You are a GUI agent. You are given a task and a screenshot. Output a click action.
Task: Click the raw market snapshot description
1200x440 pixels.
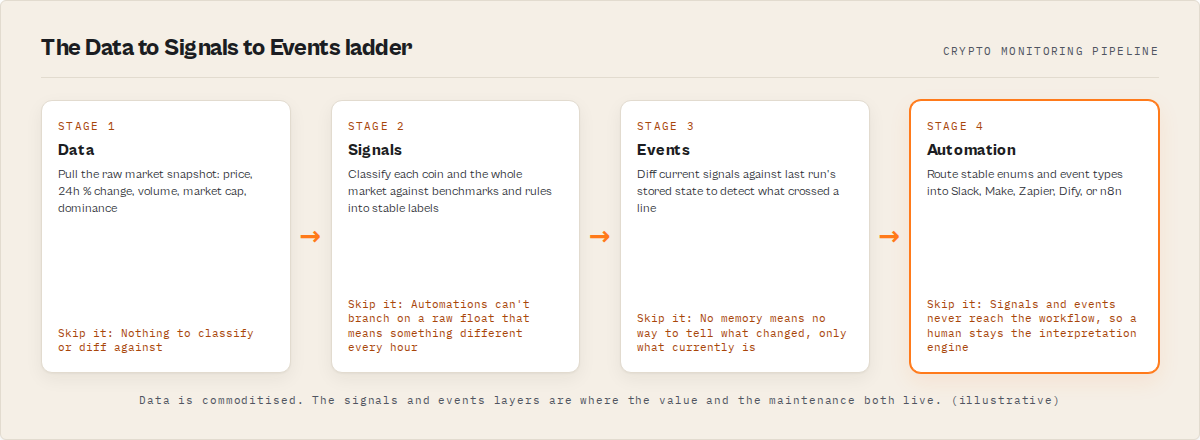pyautogui.click(x=160, y=191)
